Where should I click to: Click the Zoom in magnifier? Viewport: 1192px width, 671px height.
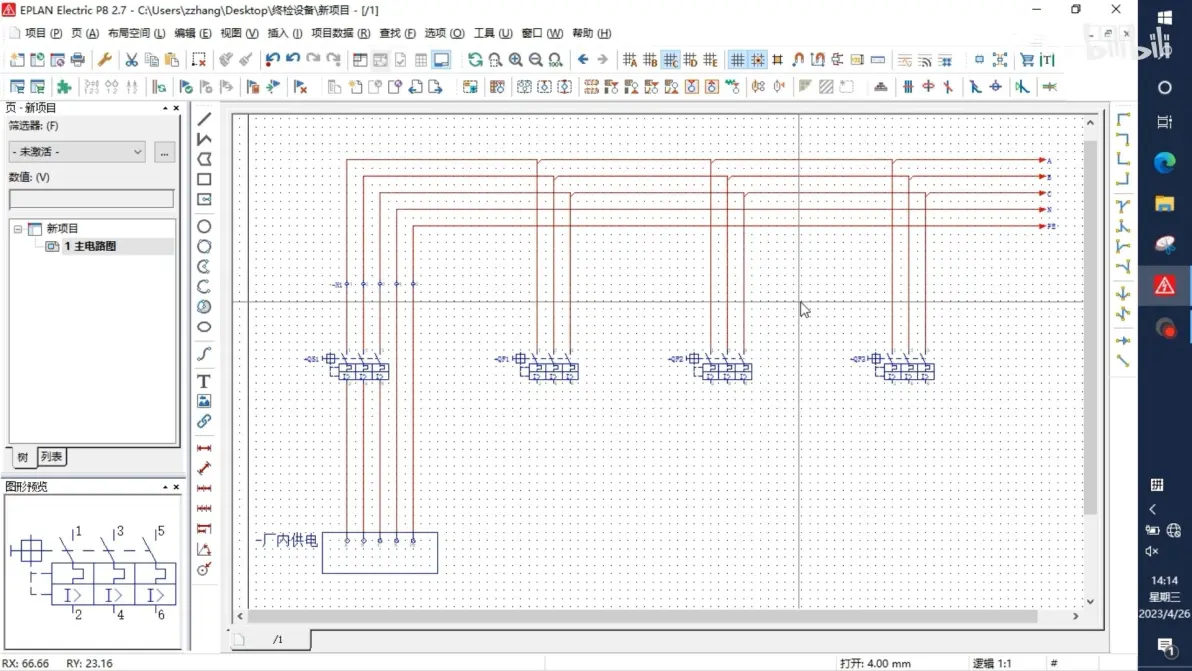(515, 59)
